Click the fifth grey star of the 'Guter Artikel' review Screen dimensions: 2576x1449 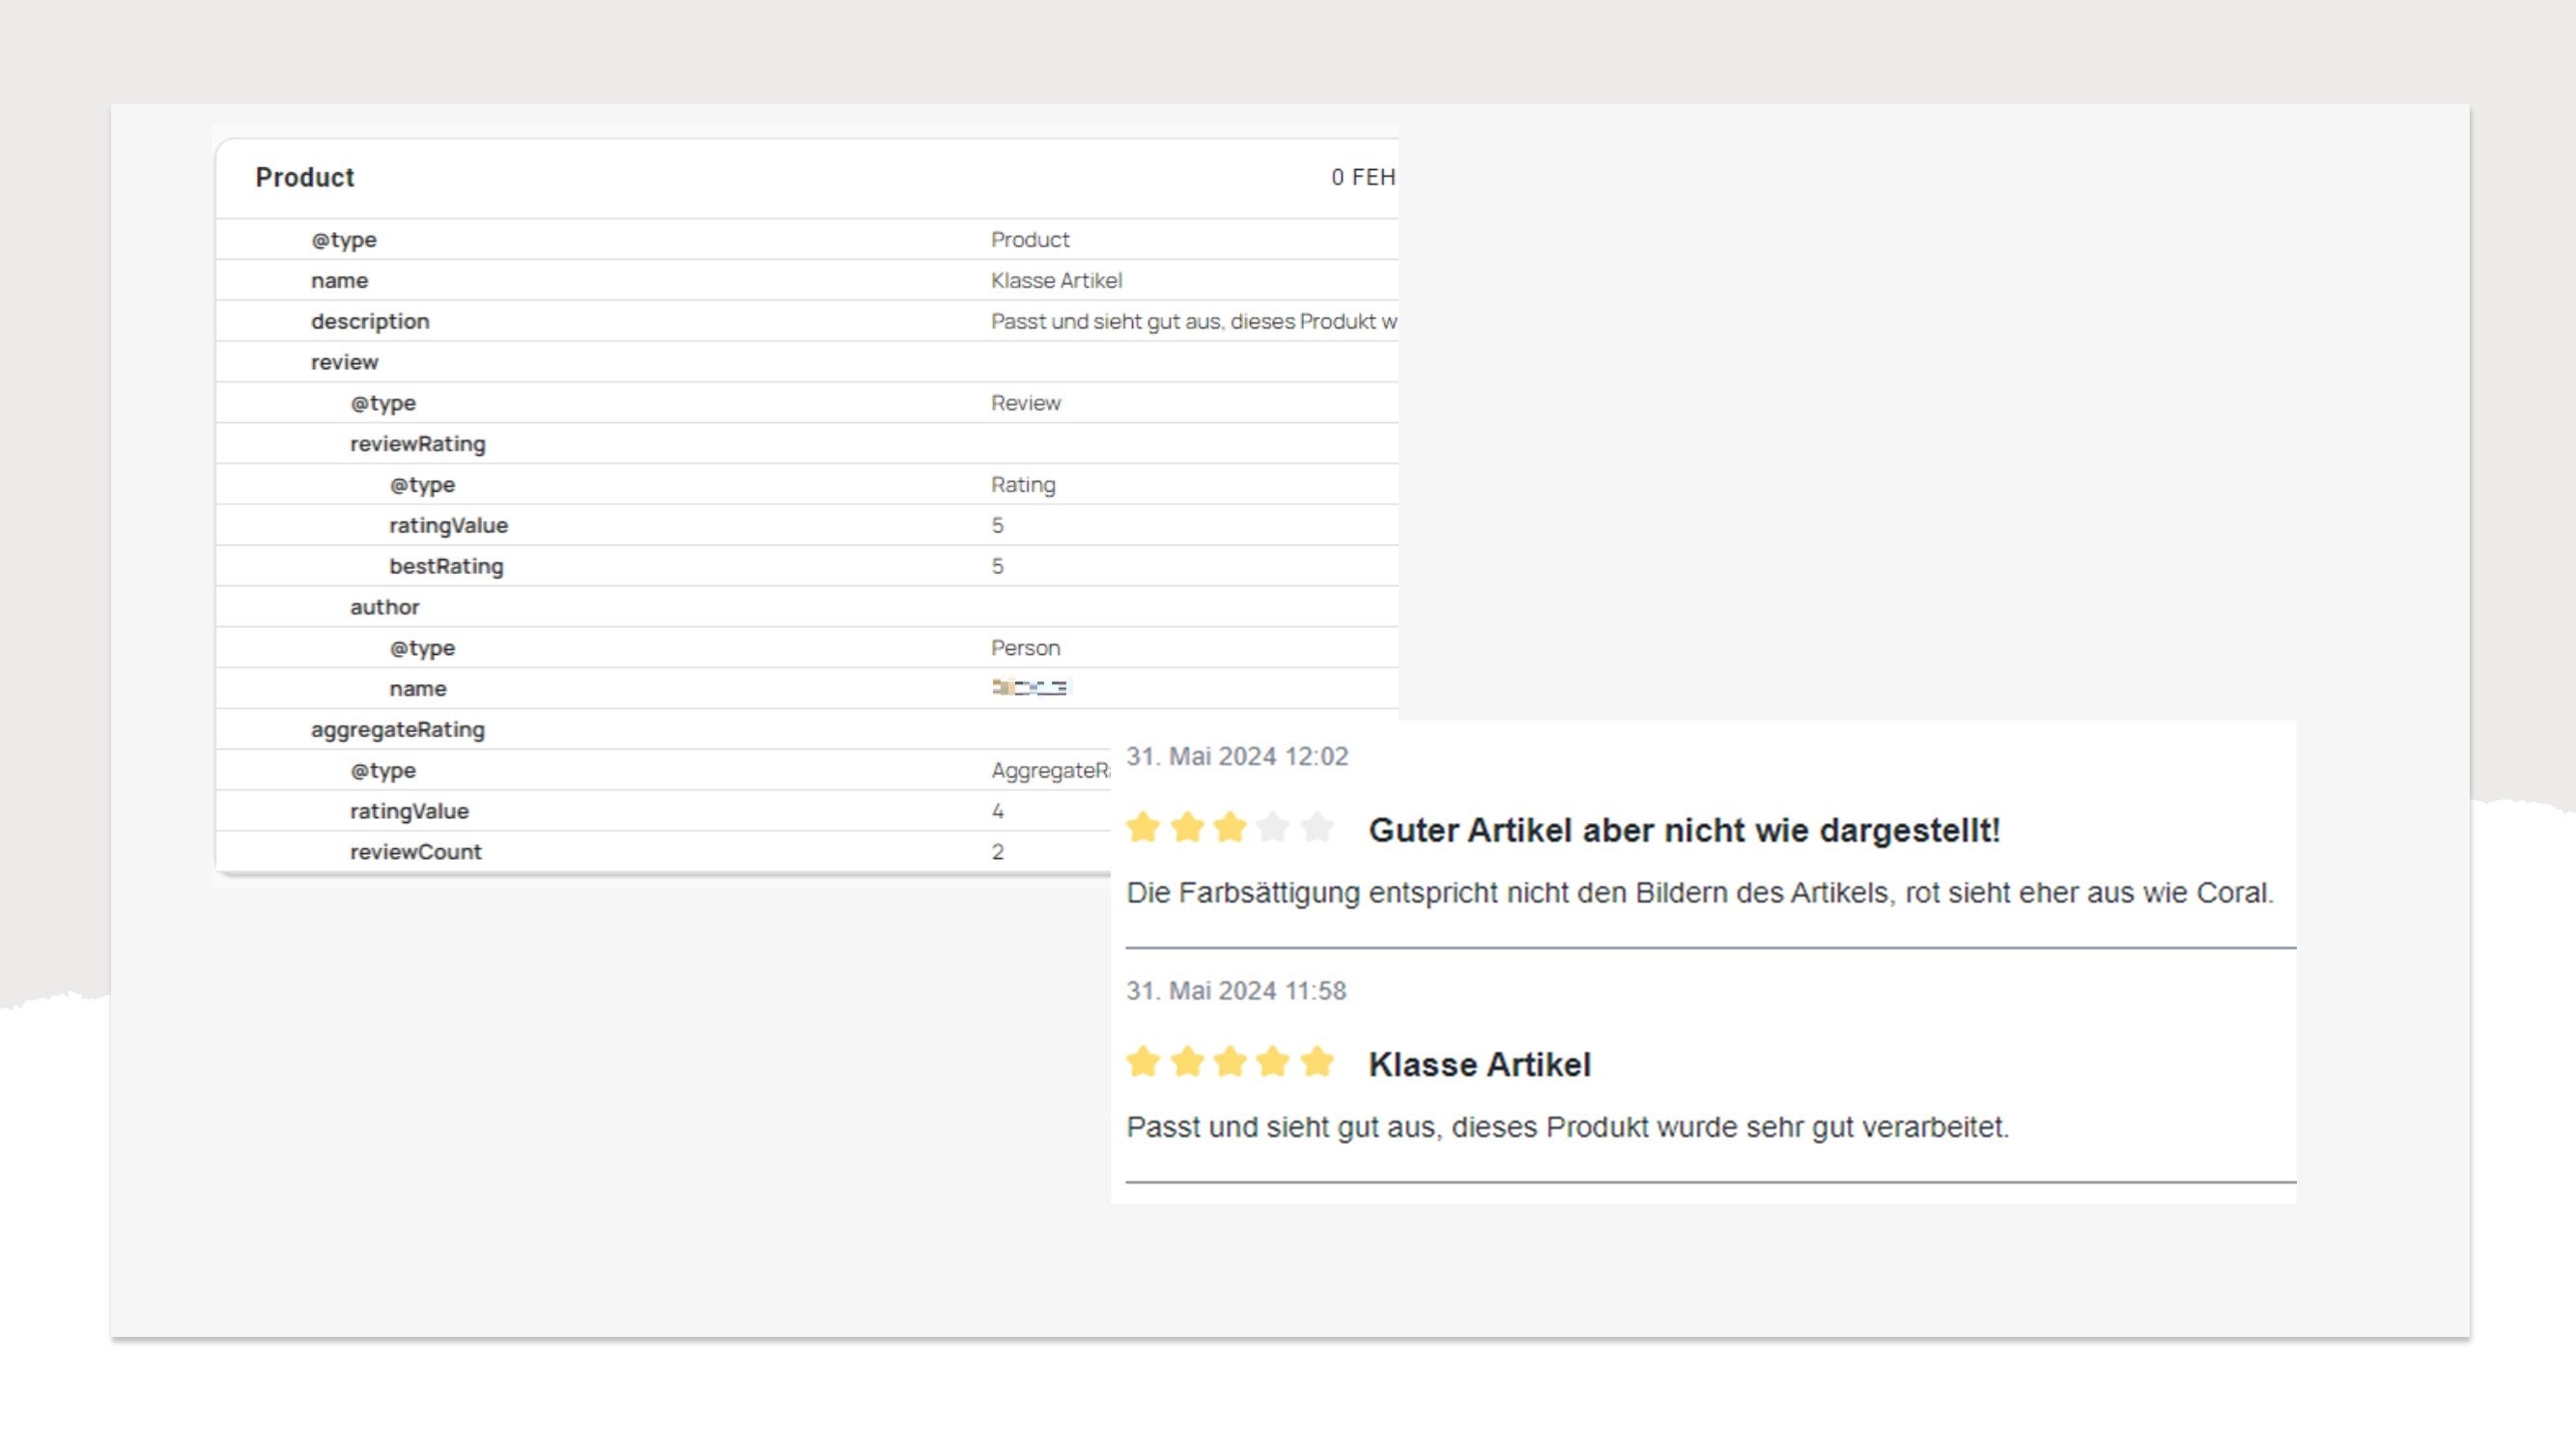point(1317,827)
